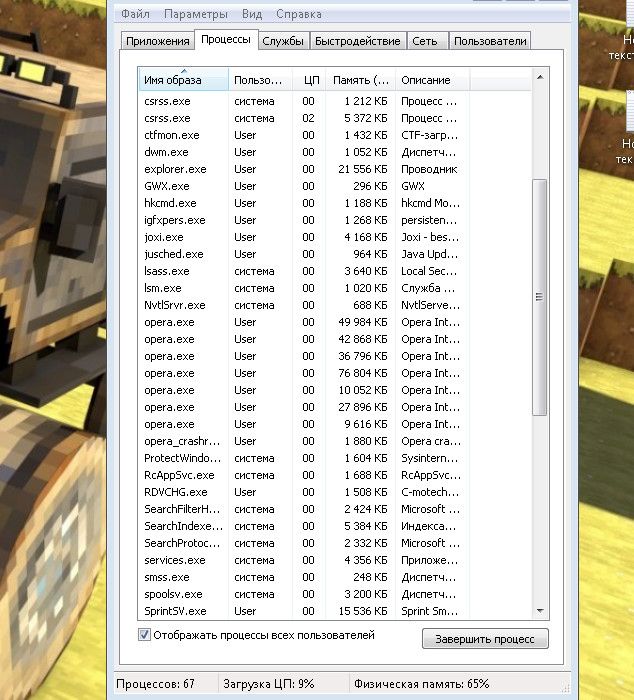Sort by the Память column header
The width and height of the screenshot is (634, 700).
360,80
